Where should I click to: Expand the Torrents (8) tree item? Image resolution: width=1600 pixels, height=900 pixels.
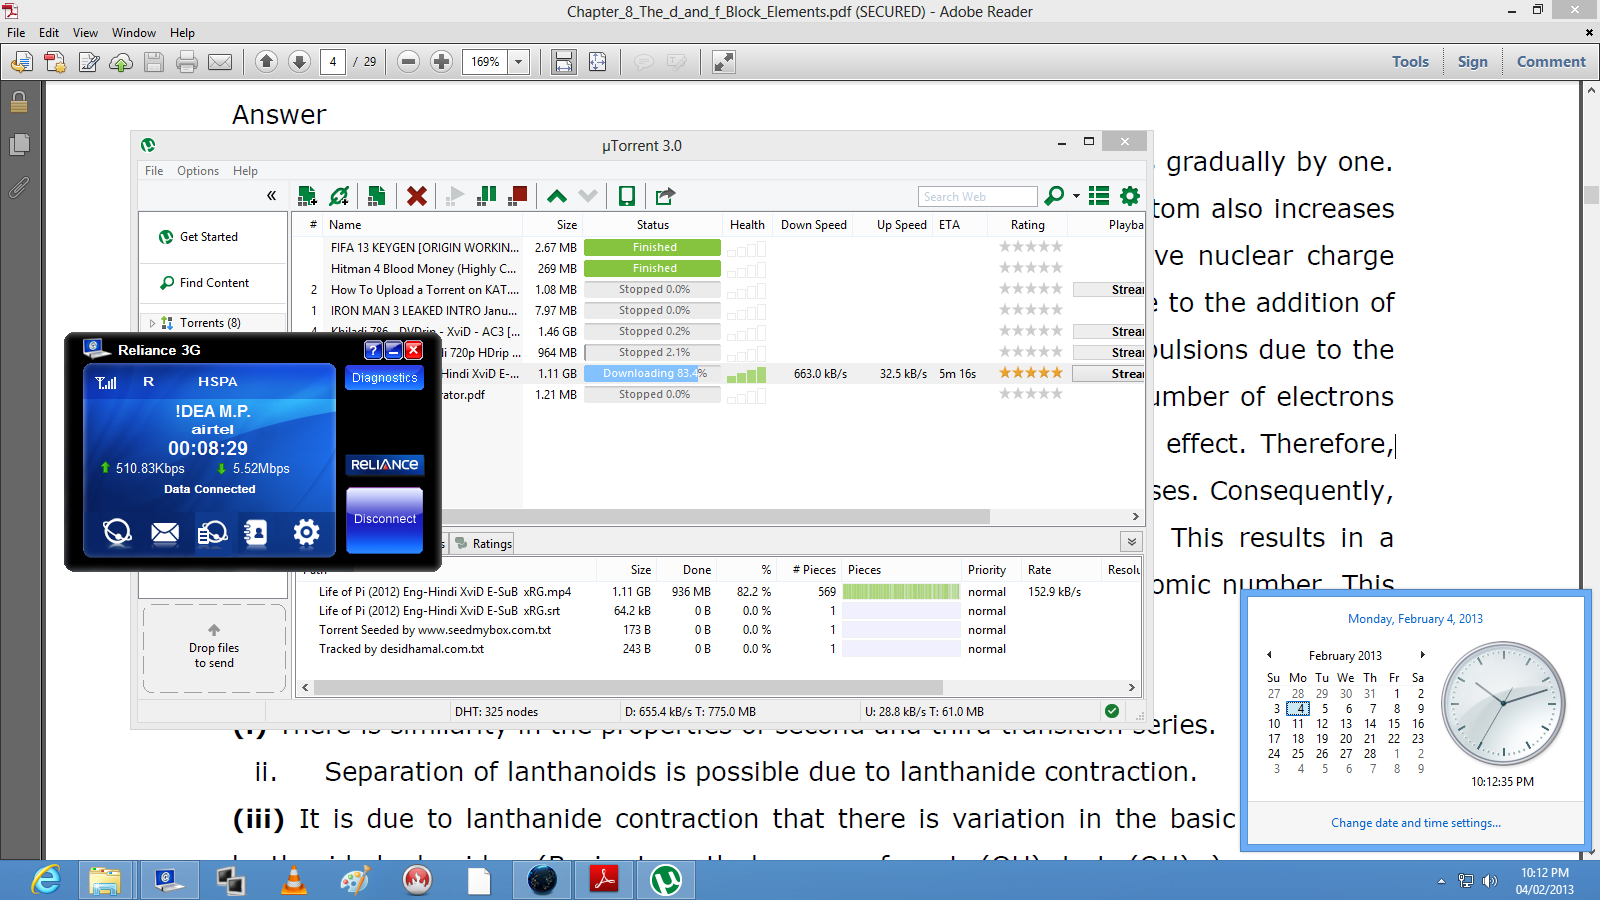pyautogui.click(x=152, y=323)
